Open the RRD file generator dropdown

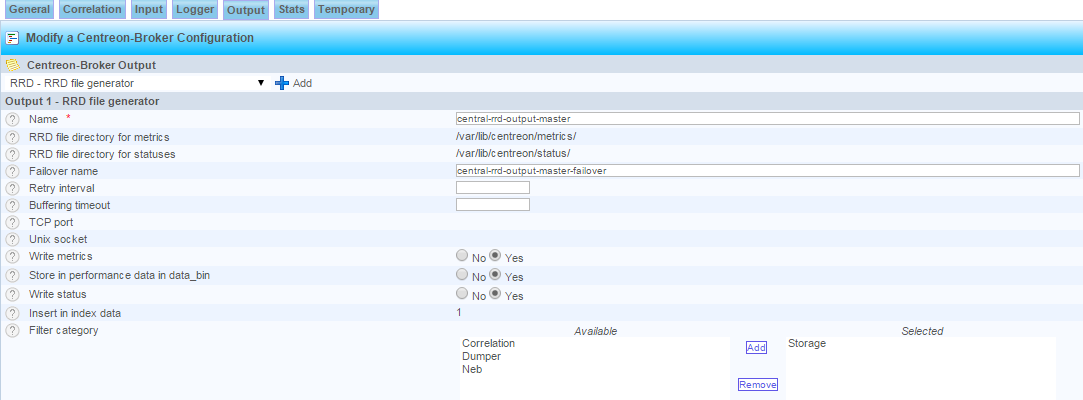click(136, 83)
